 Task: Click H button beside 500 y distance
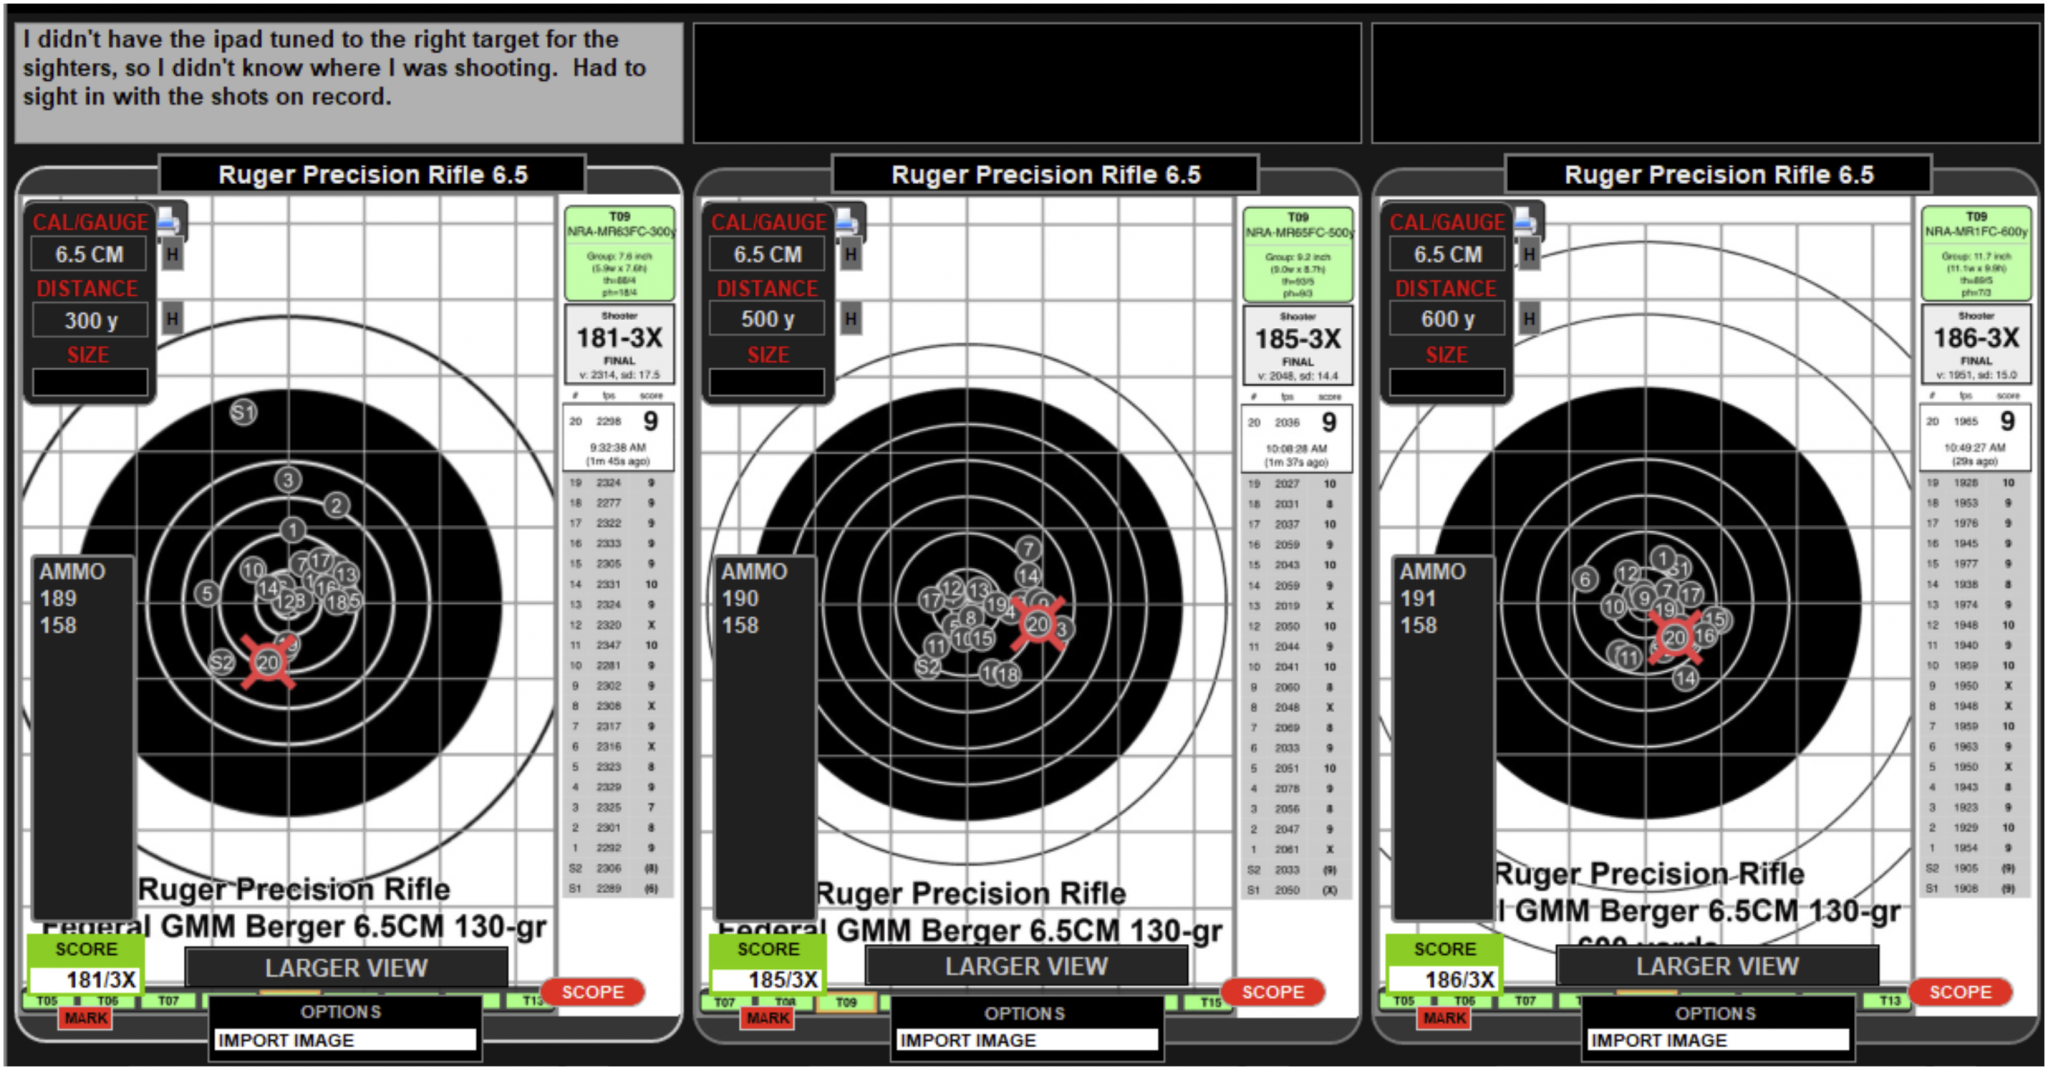coord(850,319)
